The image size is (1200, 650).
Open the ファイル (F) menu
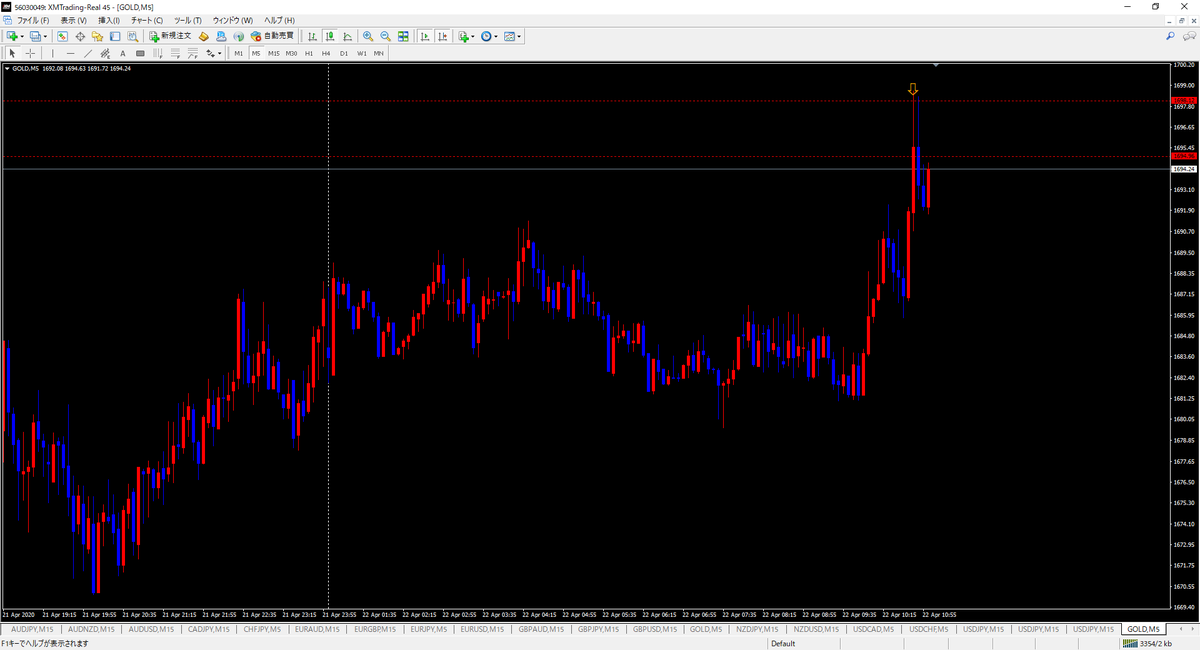click(33, 20)
